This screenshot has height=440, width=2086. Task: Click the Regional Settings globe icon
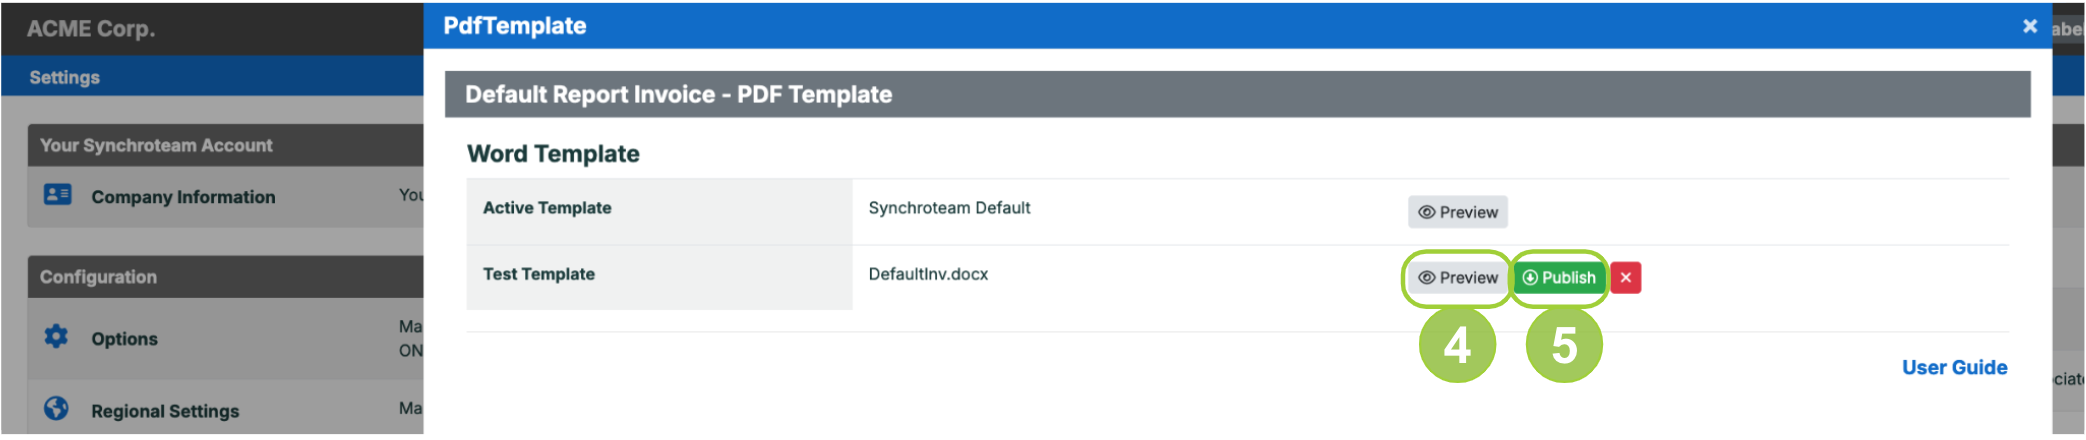[x=56, y=409]
